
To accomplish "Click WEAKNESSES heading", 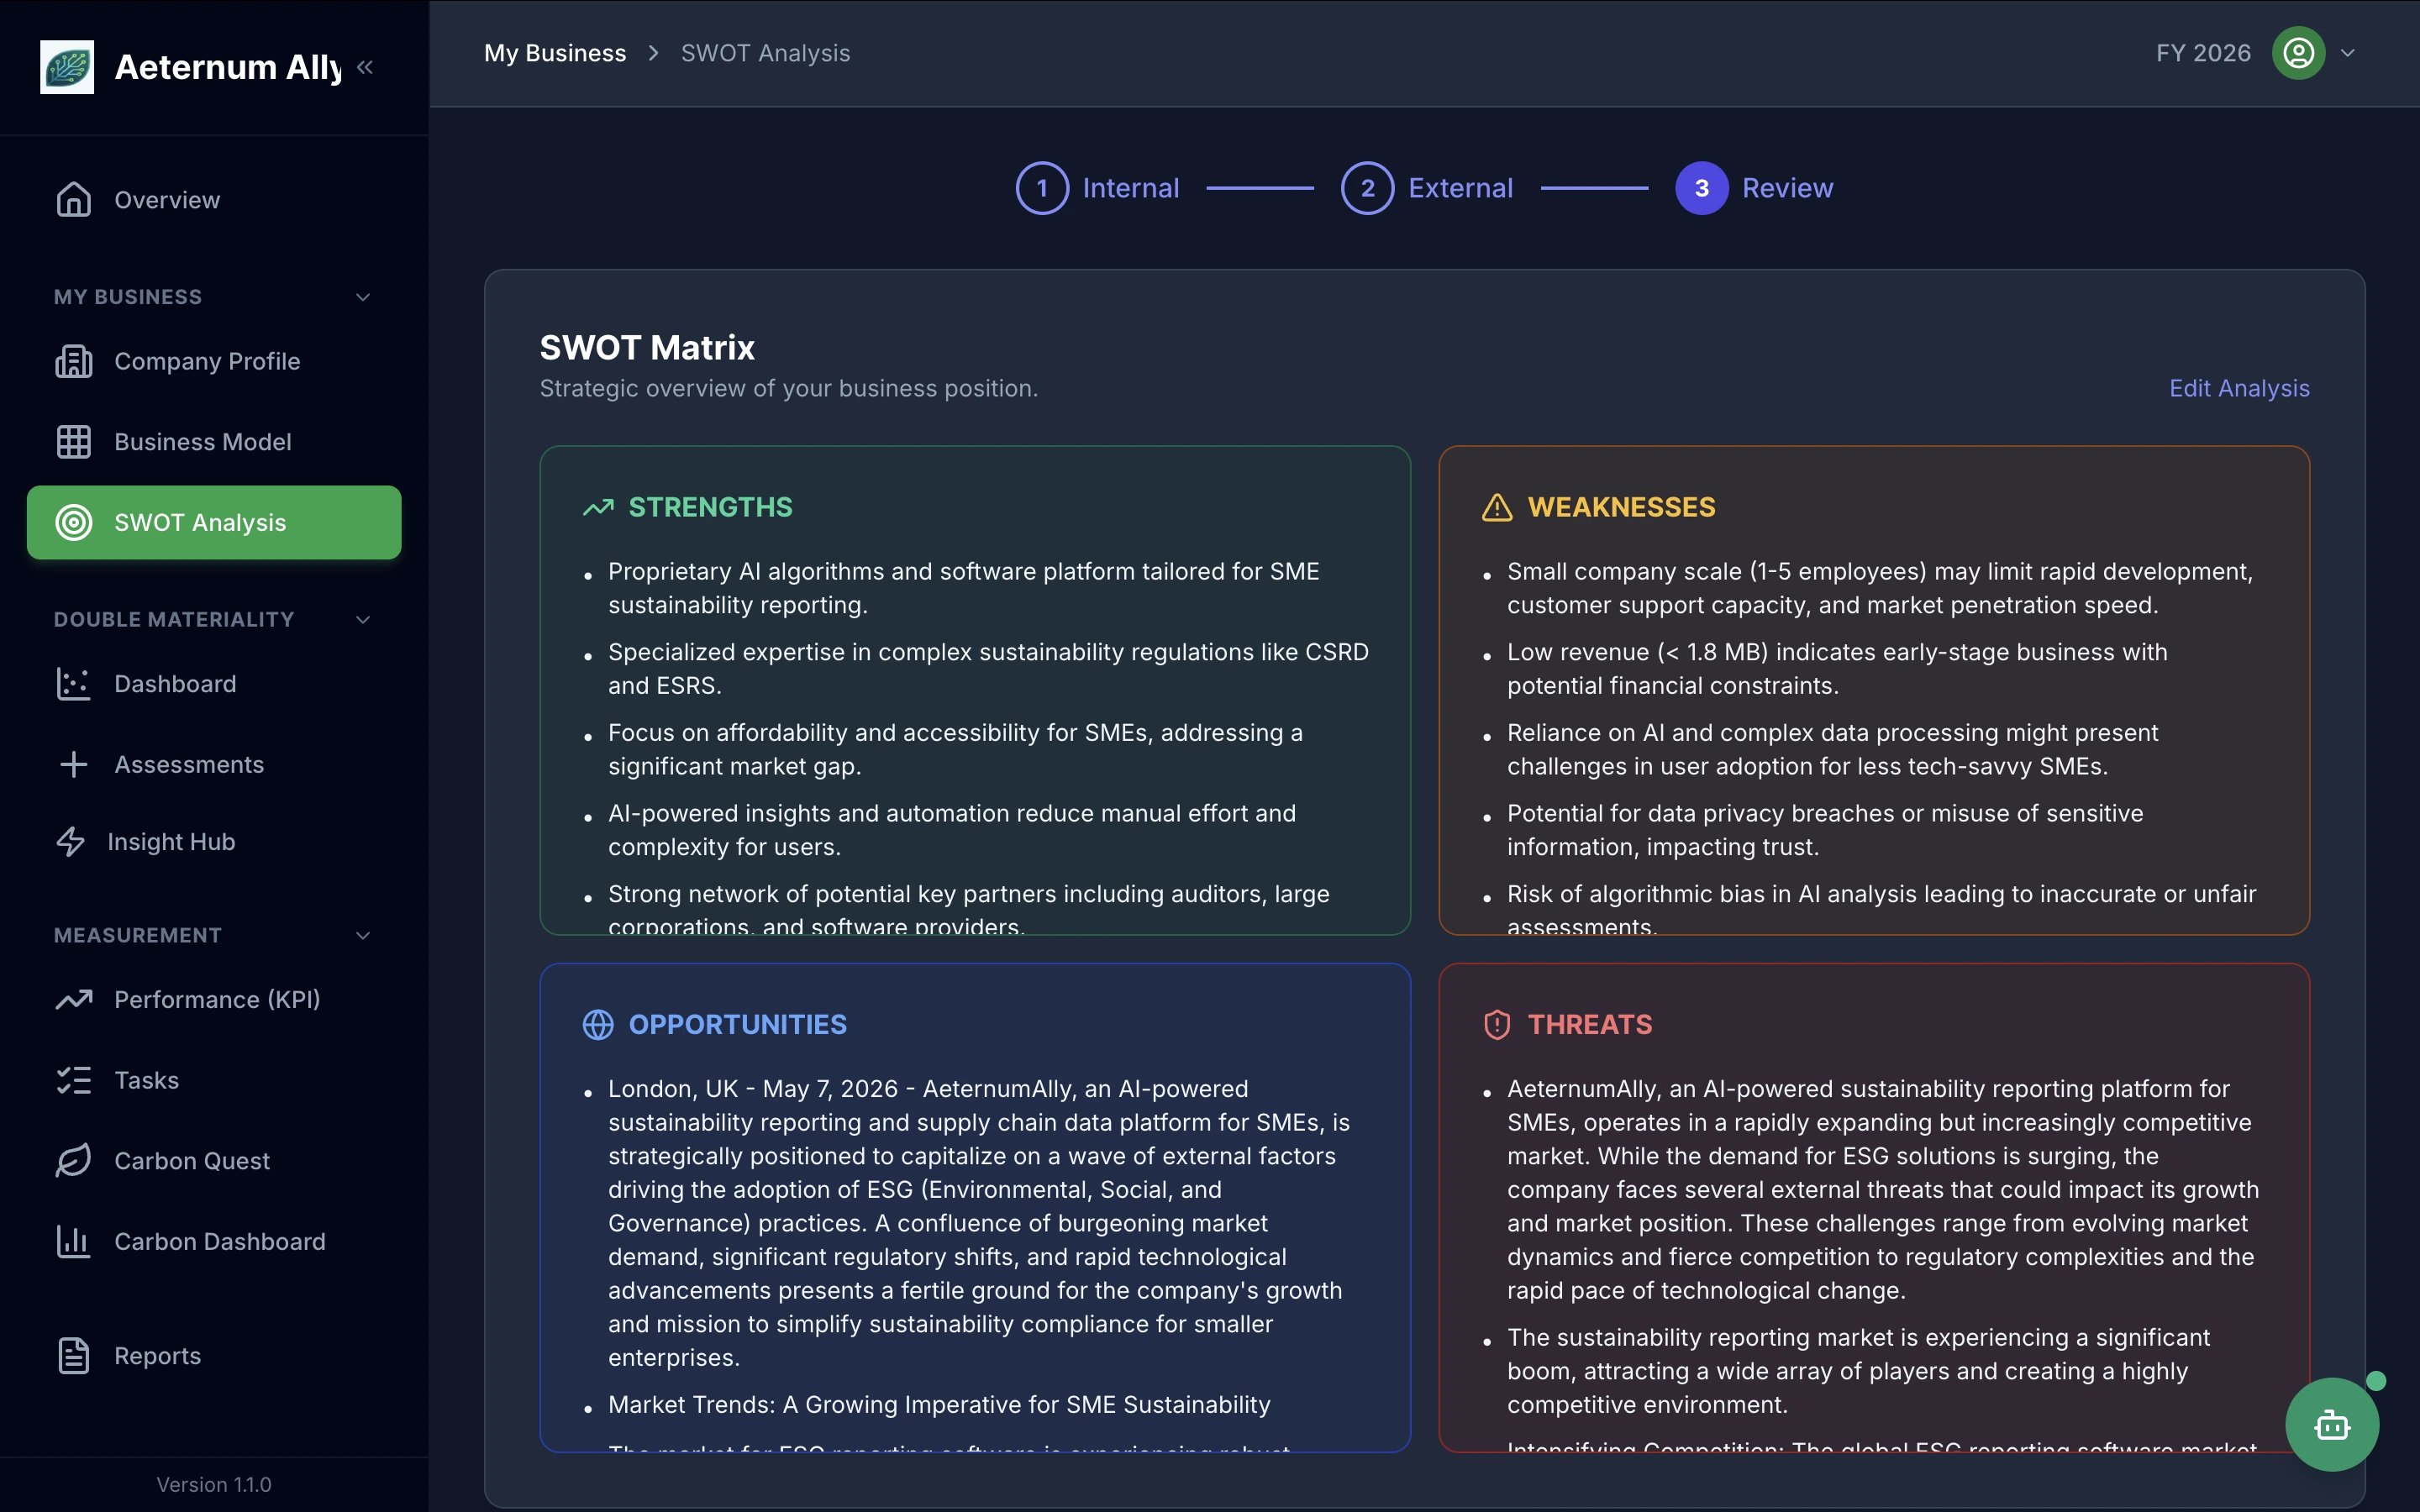I will [x=1621, y=508].
